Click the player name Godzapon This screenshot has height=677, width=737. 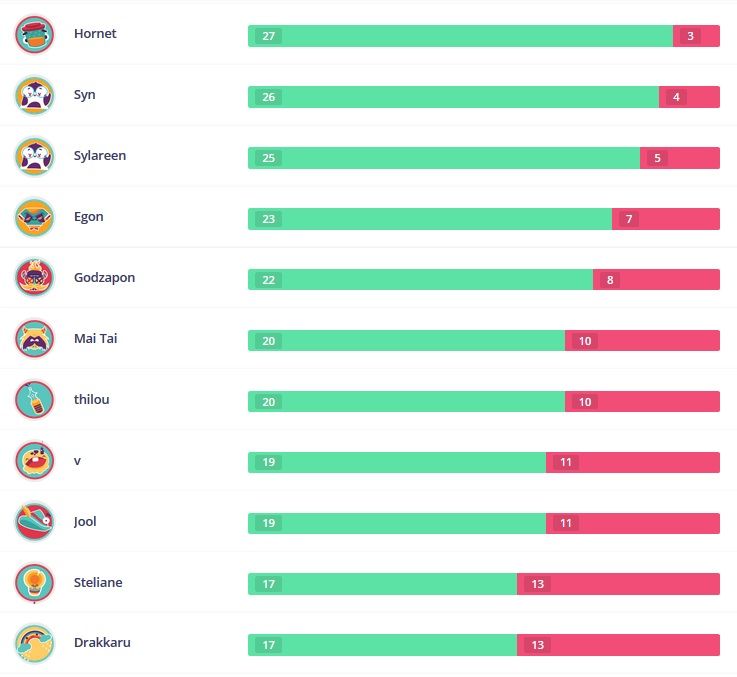[x=104, y=278]
